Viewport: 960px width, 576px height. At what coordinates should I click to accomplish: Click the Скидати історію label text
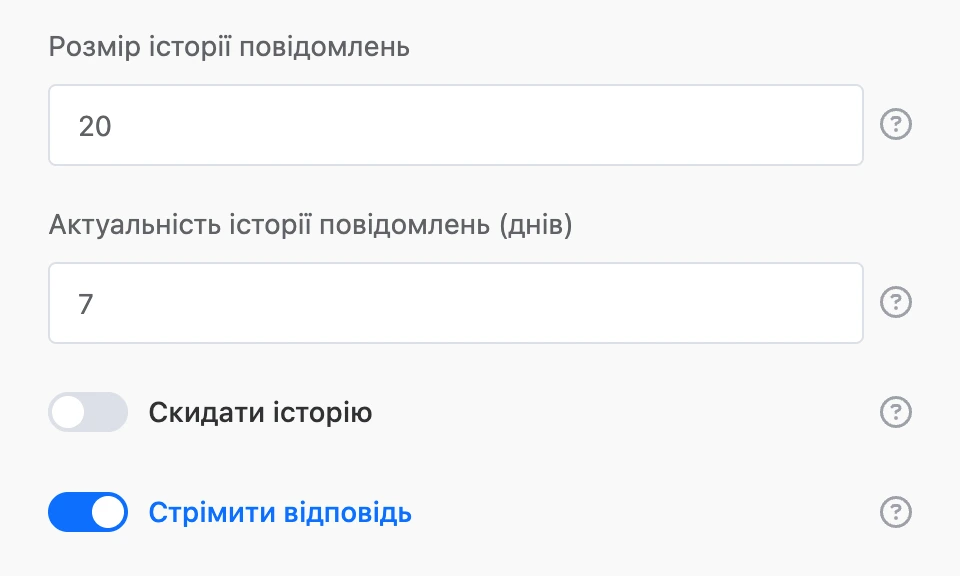point(260,413)
